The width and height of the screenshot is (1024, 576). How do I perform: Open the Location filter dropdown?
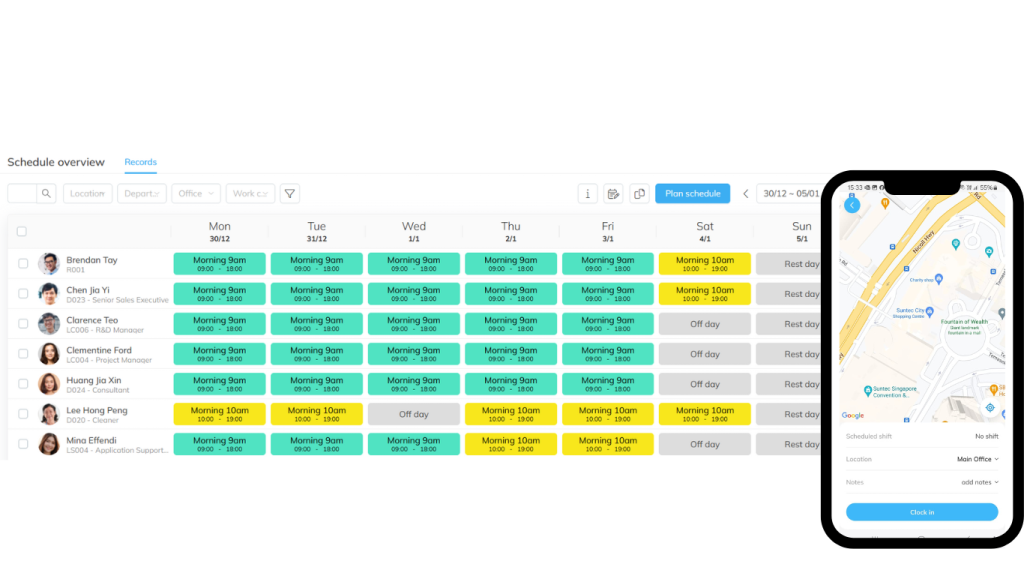pos(88,193)
